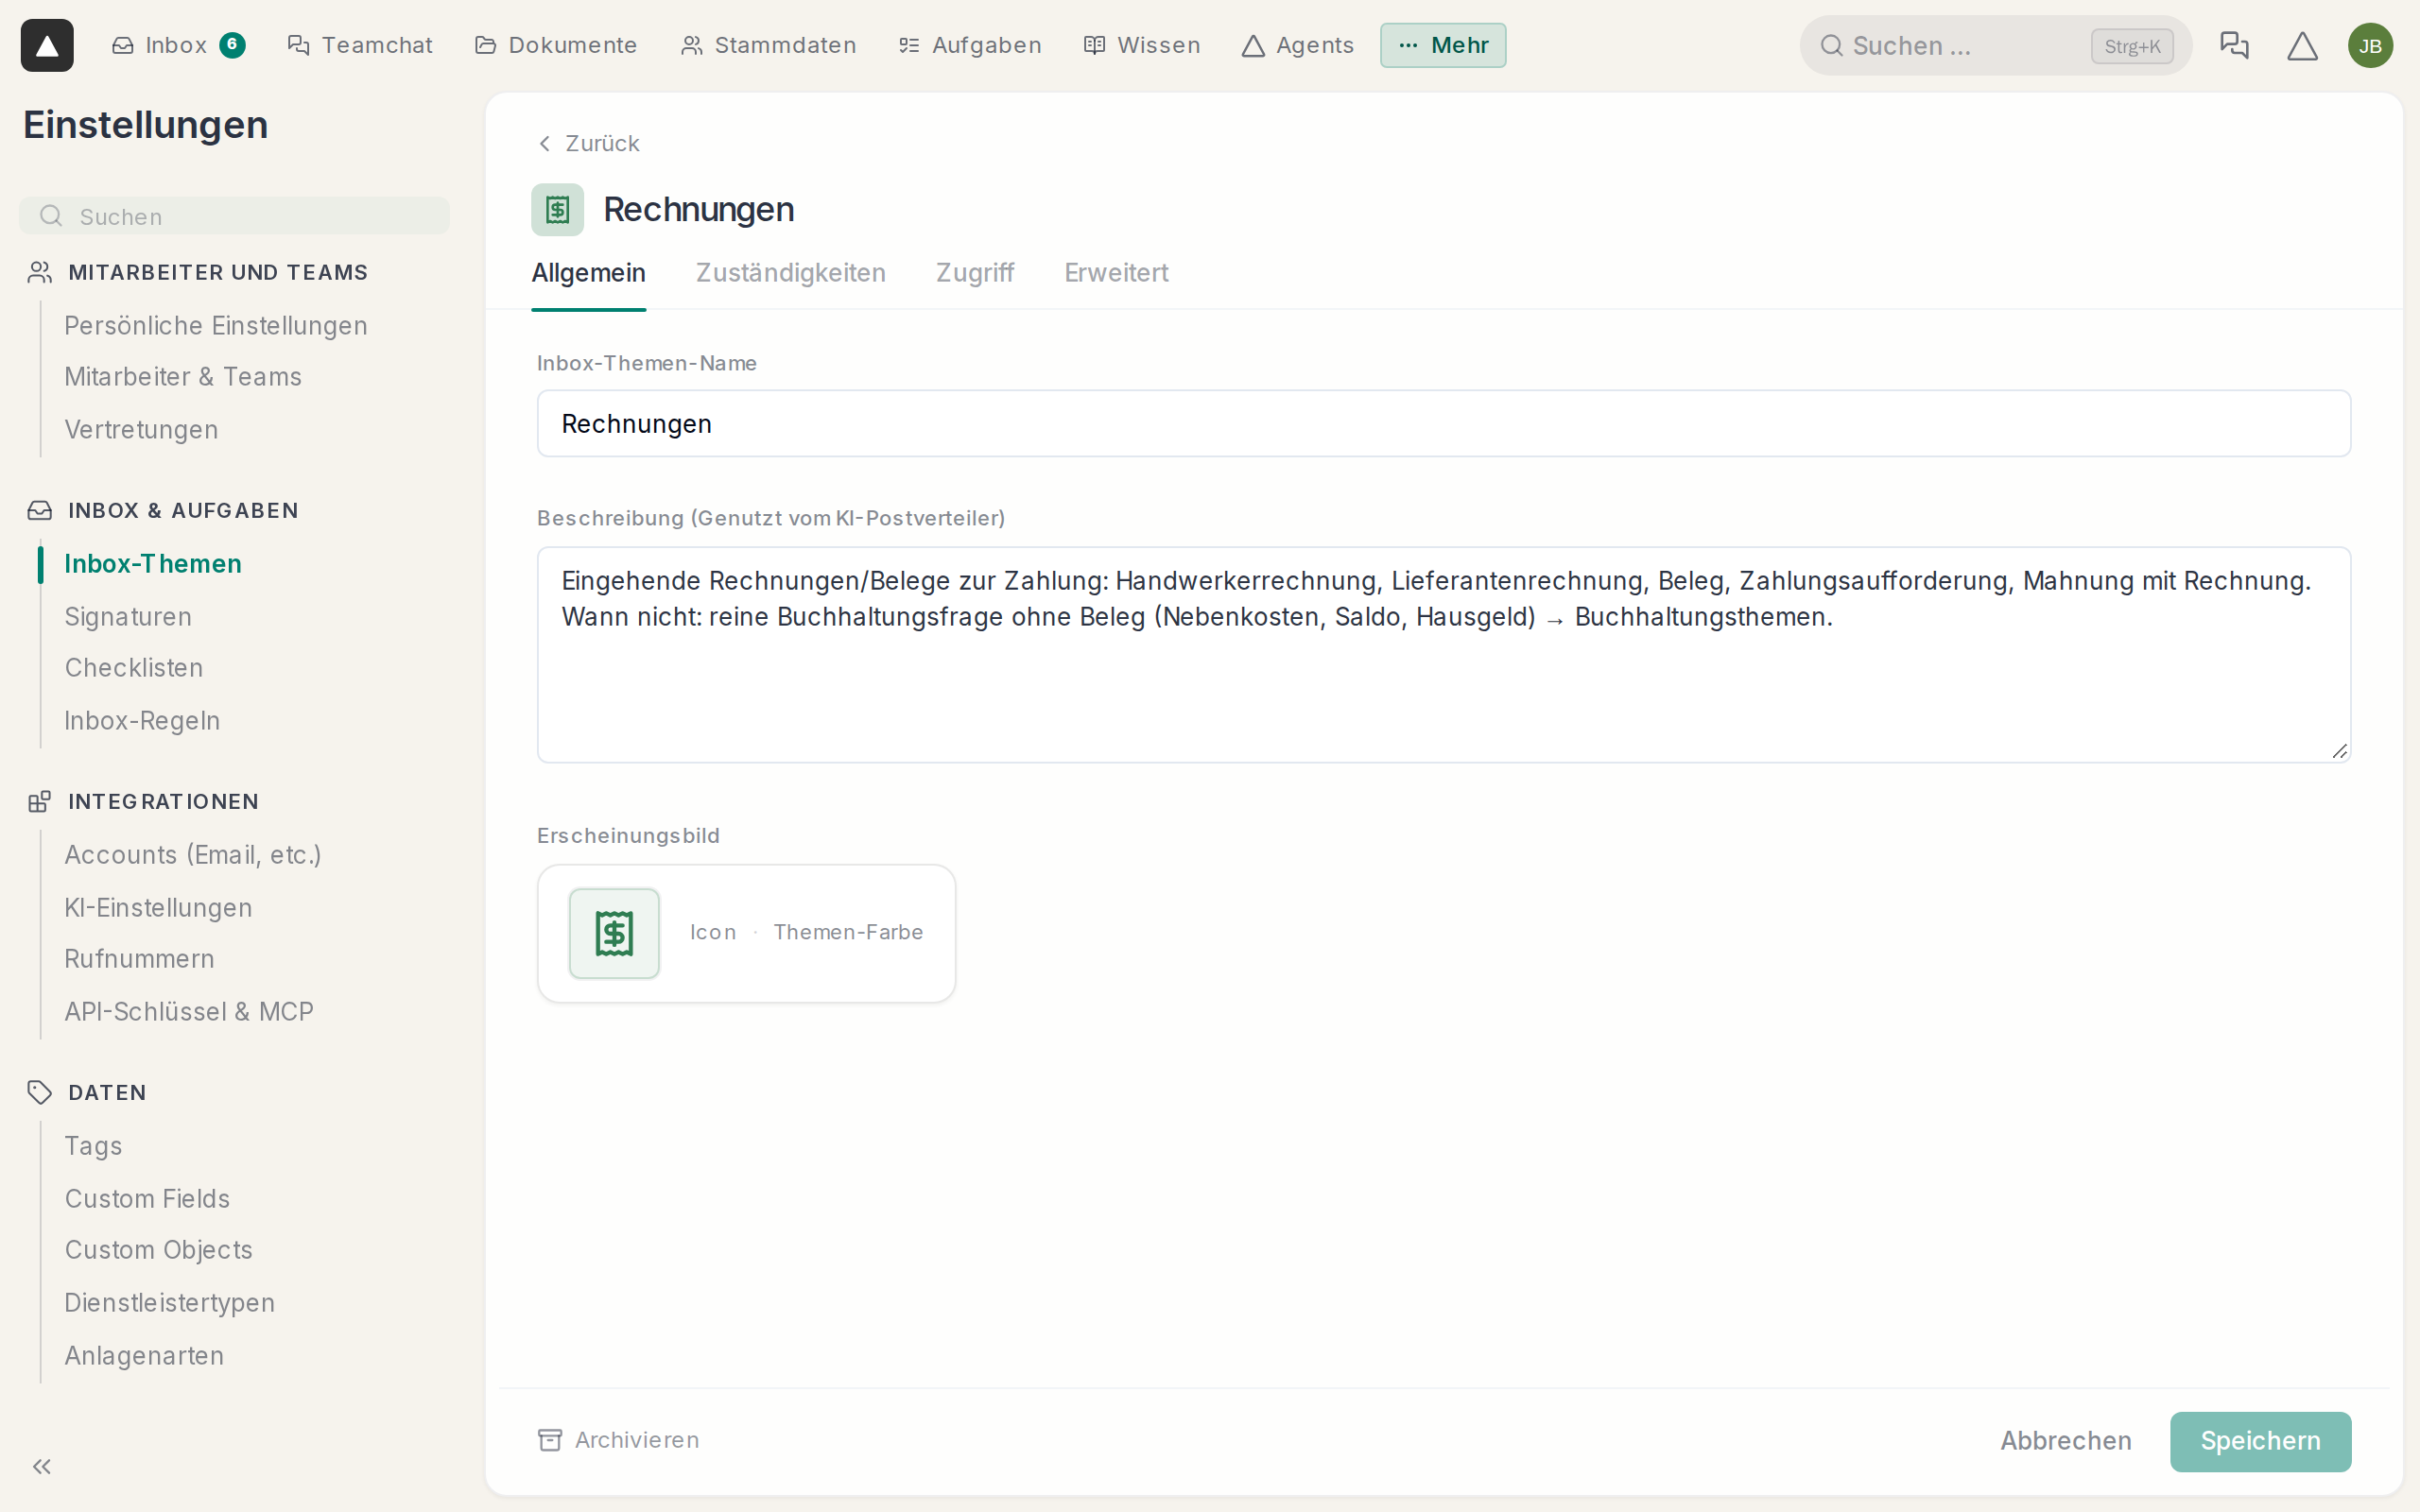Click the black triangle app logo

point(47,45)
